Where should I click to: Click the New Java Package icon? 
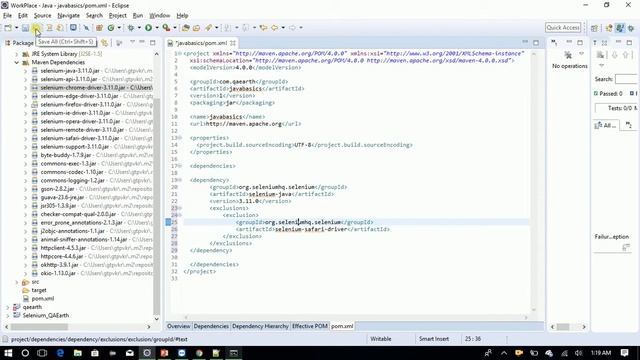(x=99, y=28)
